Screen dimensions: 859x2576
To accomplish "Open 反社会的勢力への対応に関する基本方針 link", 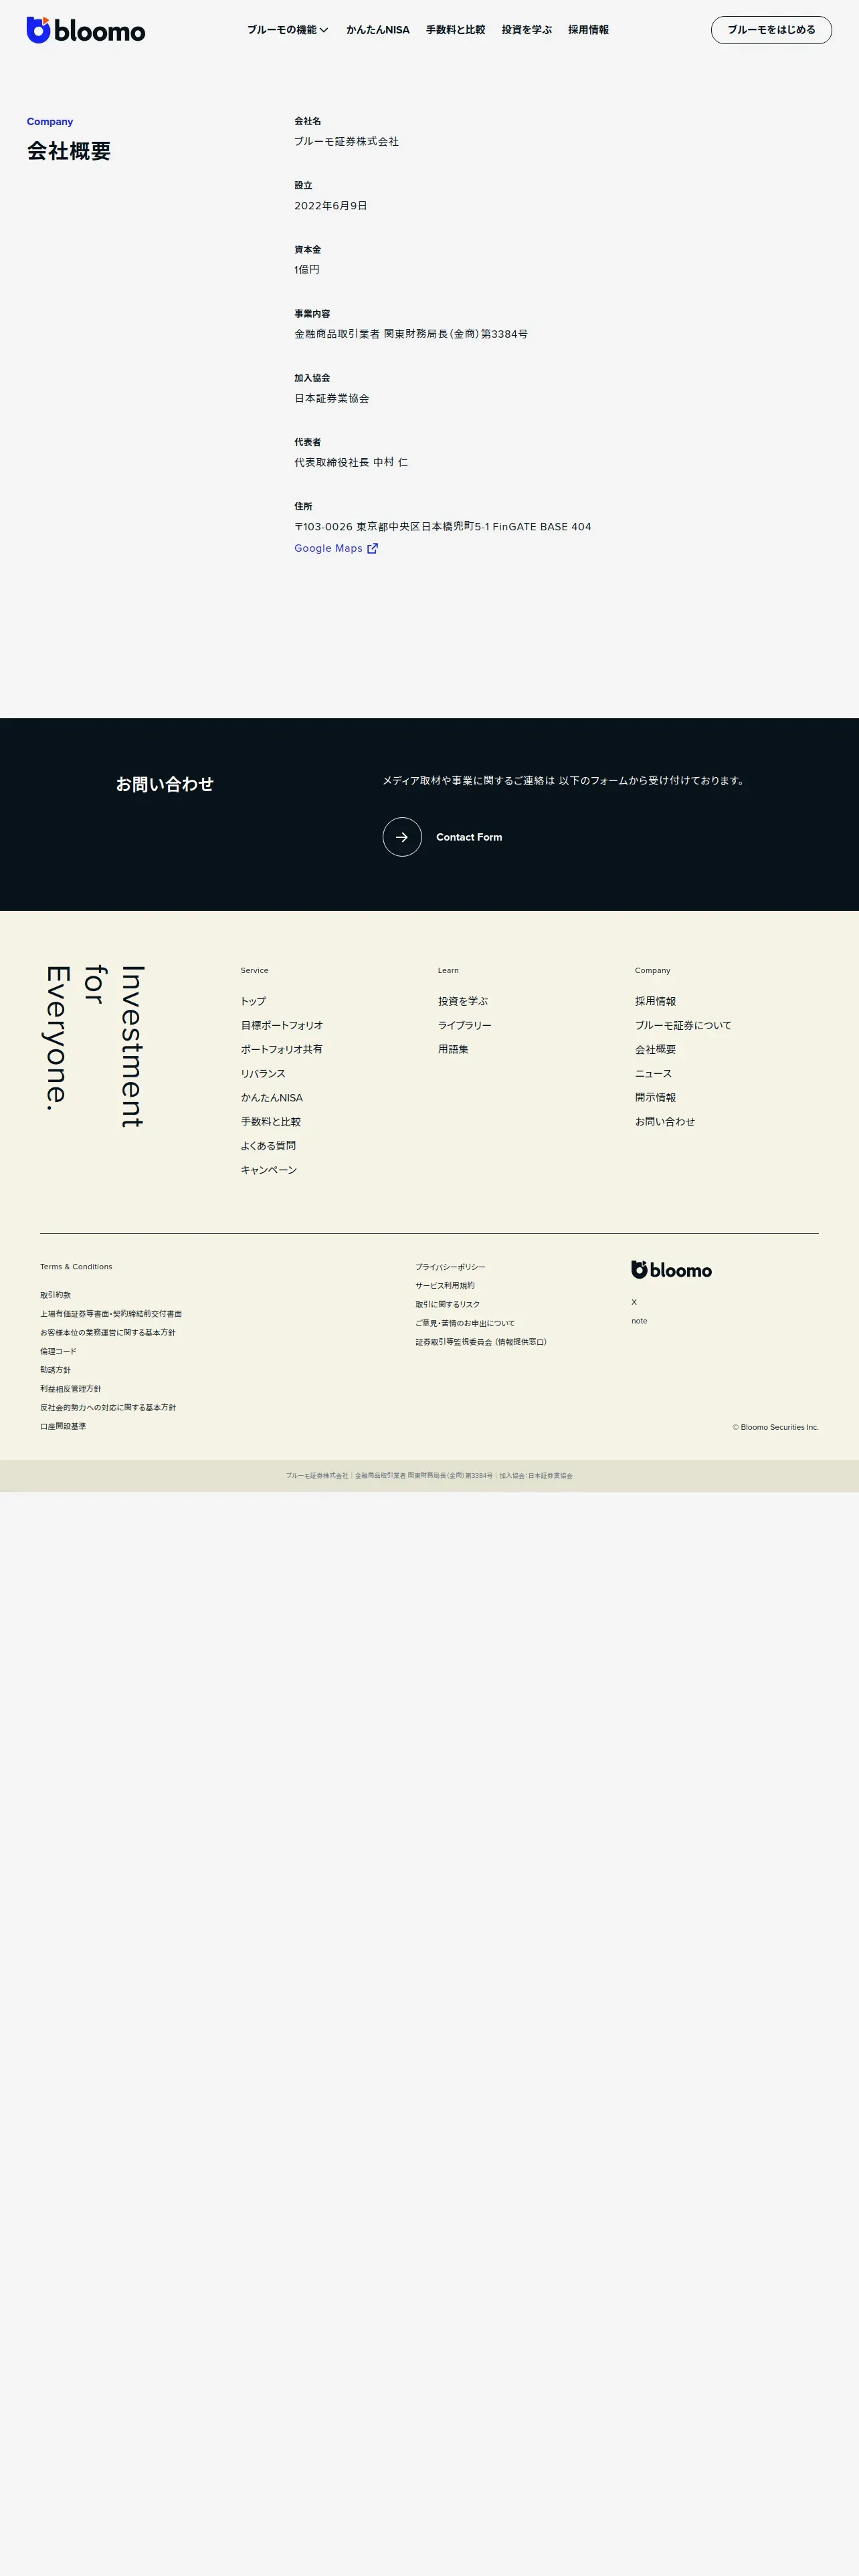I will (x=108, y=1407).
